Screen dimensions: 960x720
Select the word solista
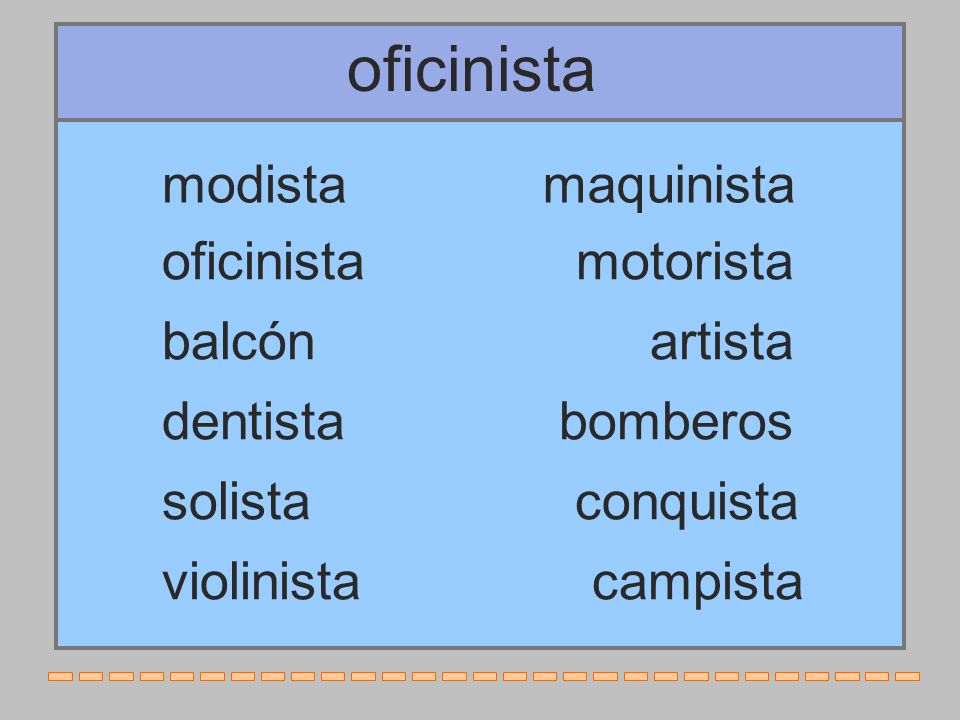pyautogui.click(x=236, y=501)
